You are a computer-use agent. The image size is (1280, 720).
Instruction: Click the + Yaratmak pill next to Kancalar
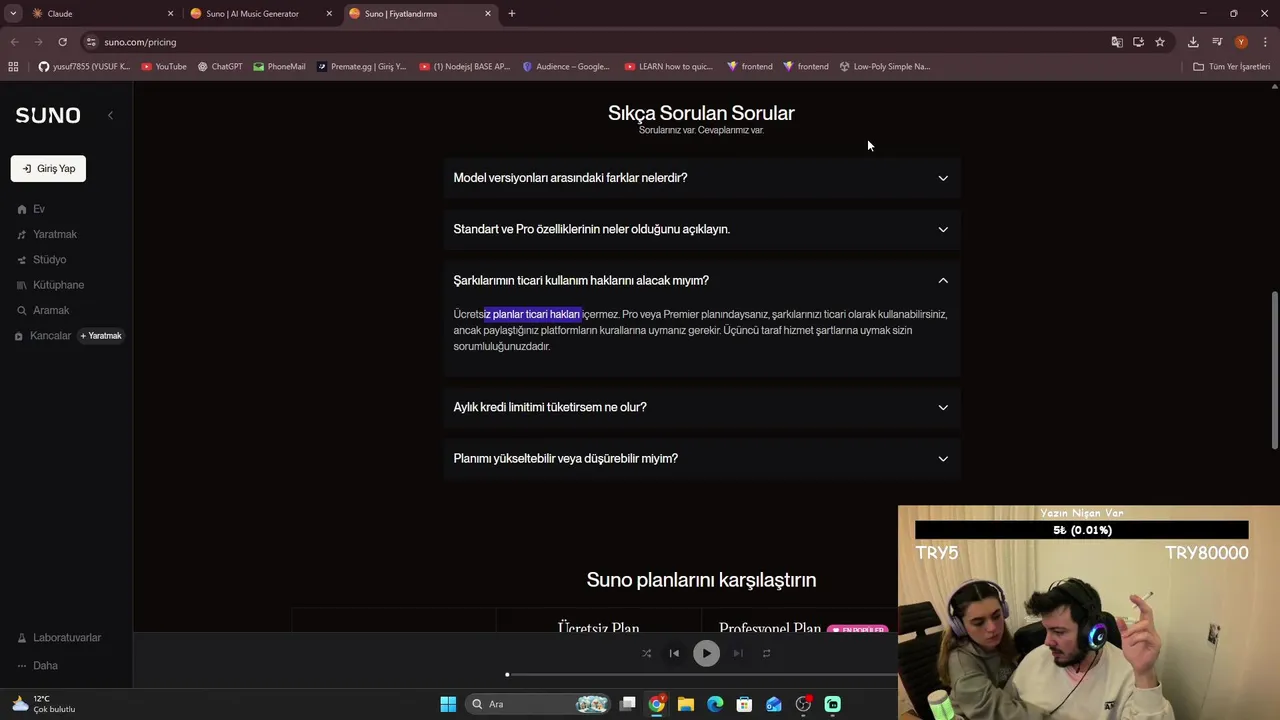tap(101, 336)
